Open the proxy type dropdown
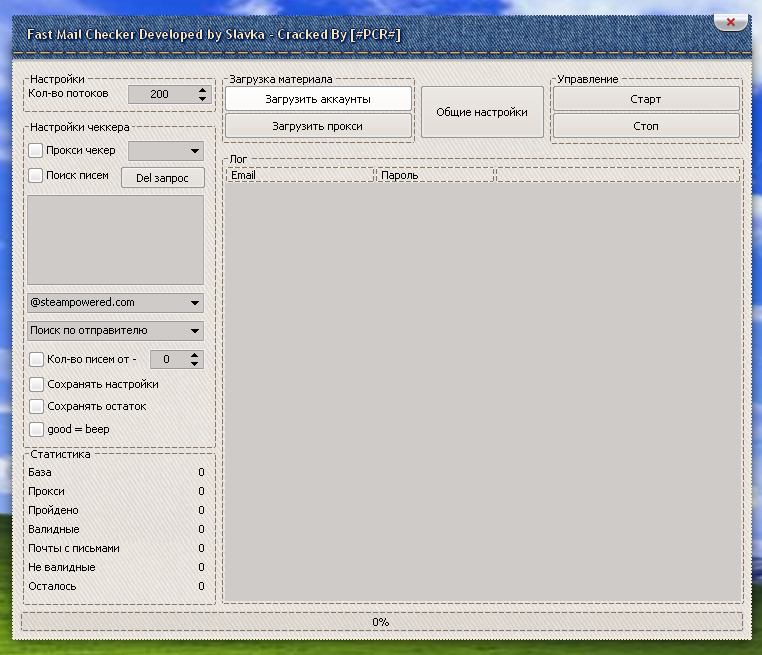Viewport: 762px width, 655px height. point(166,151)
